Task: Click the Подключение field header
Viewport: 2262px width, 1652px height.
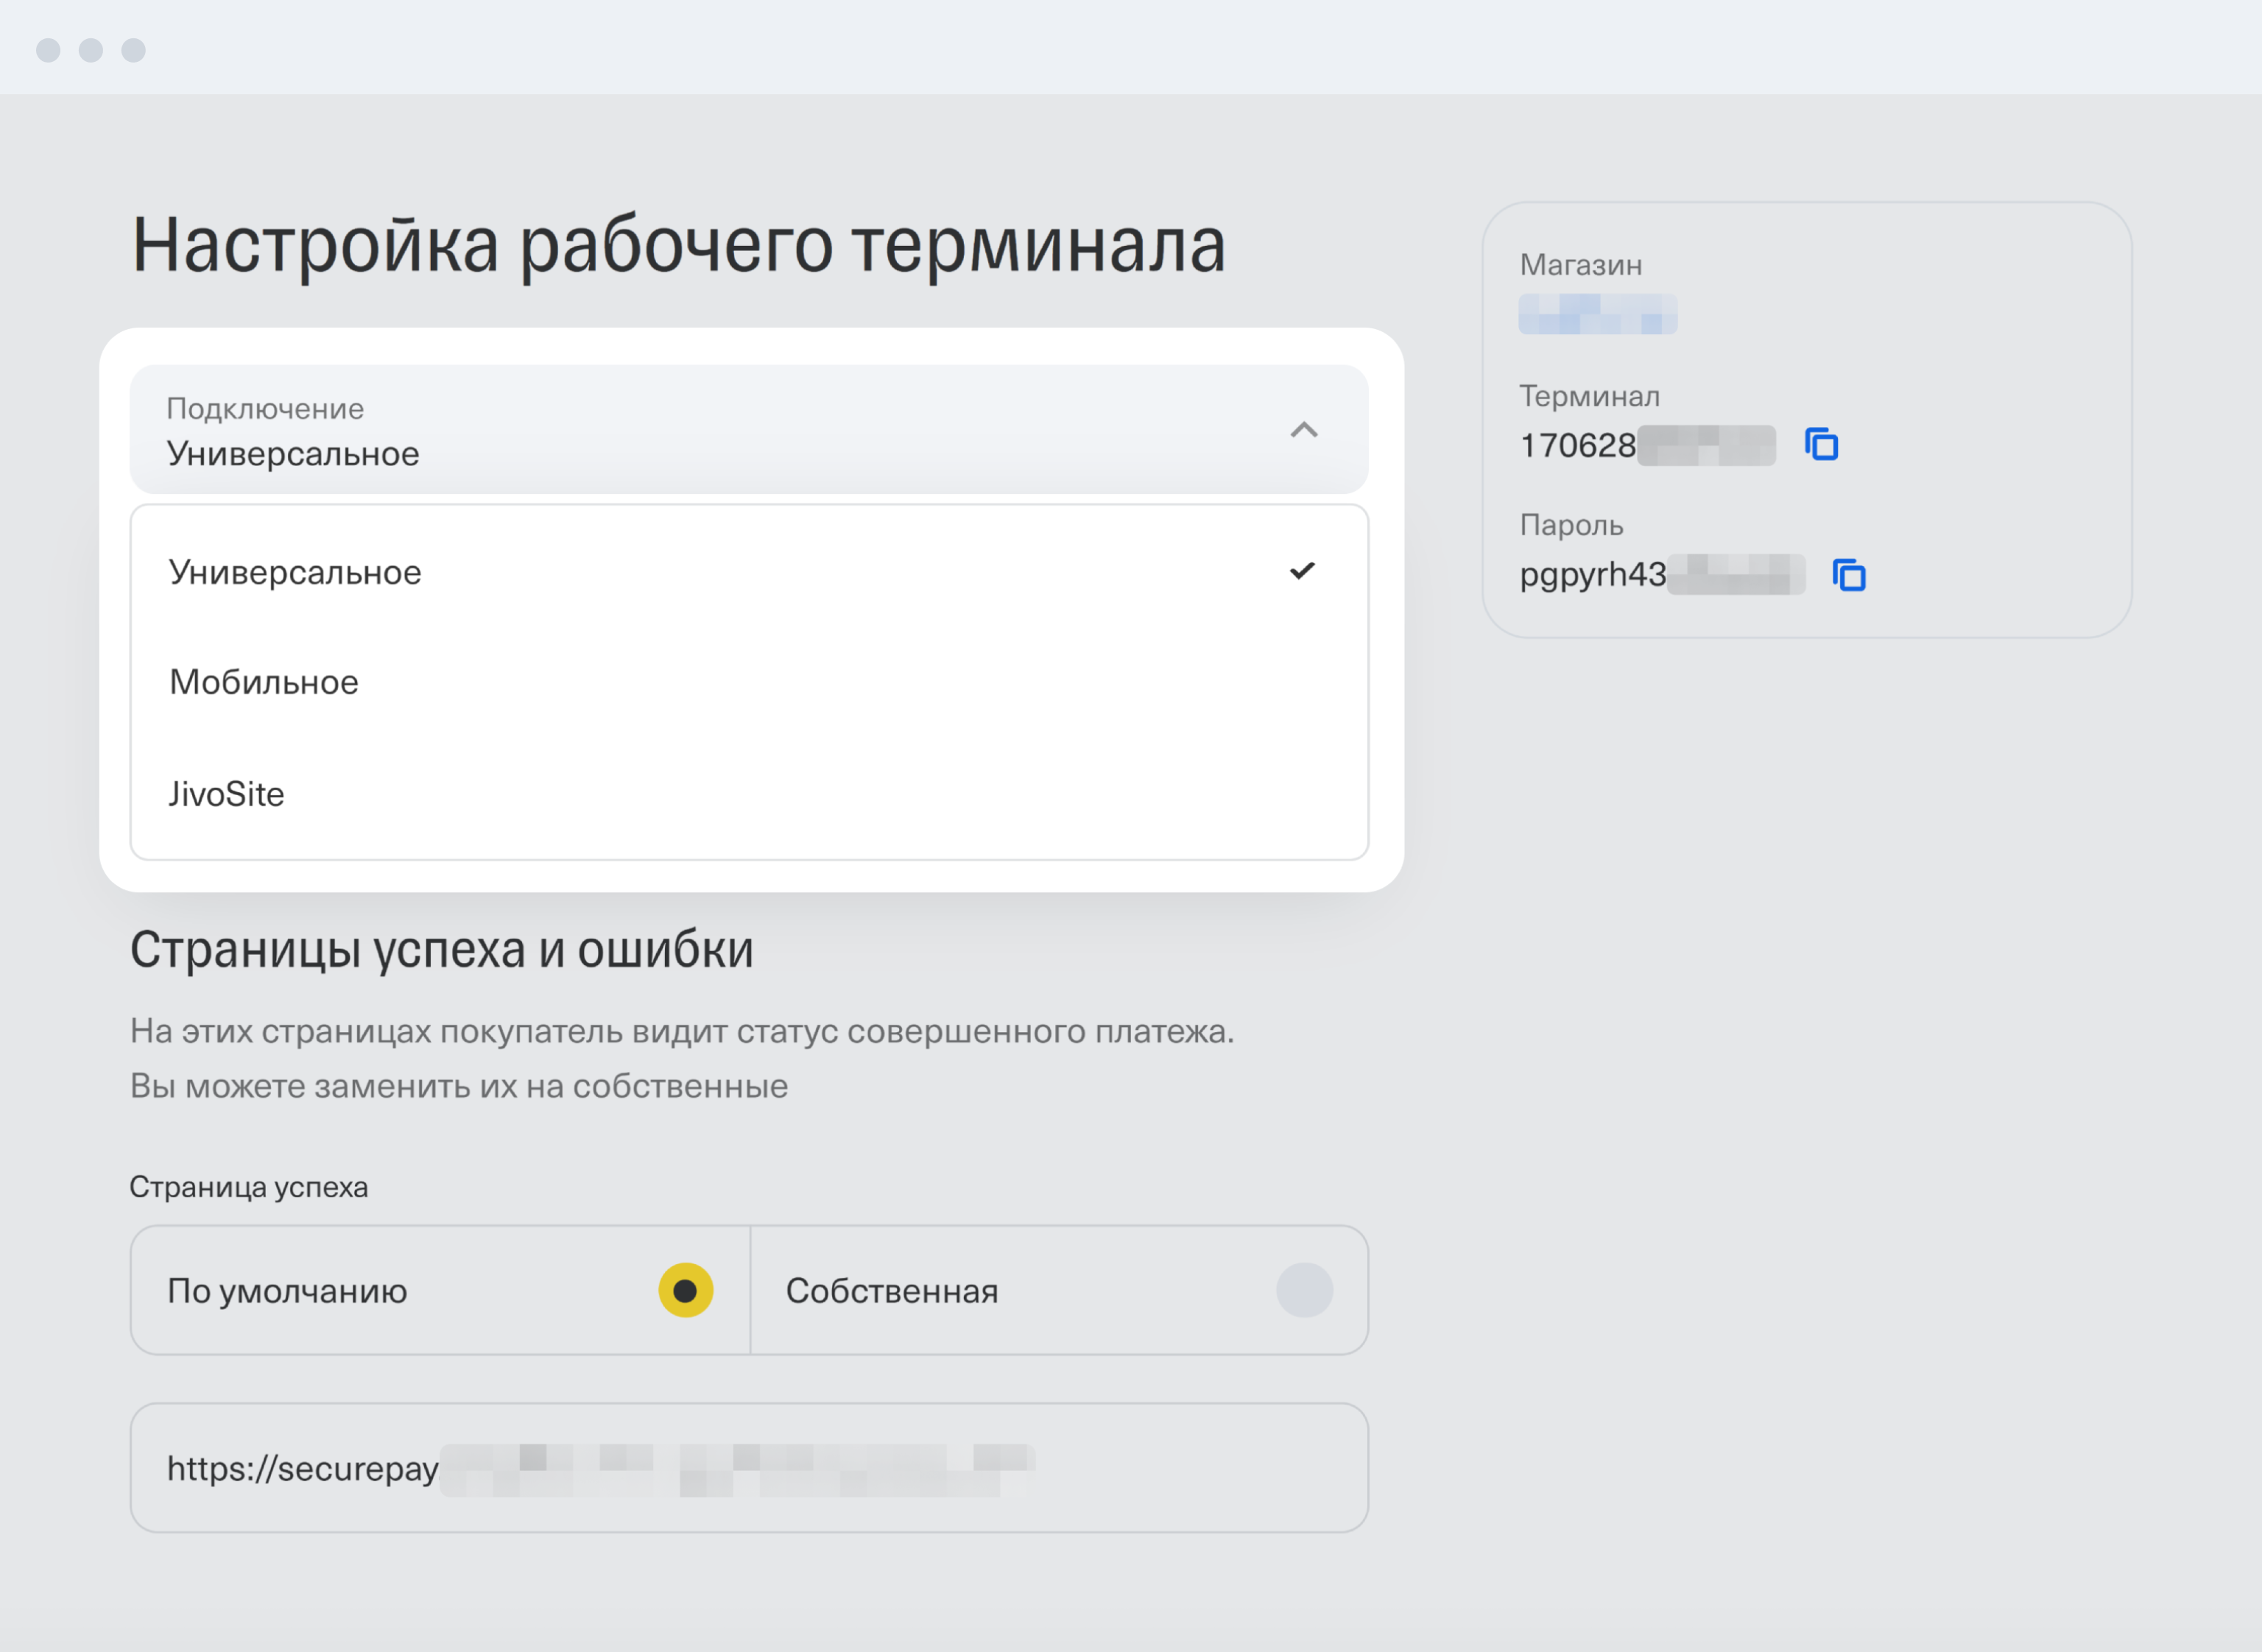Action: (x=700, y=430)
